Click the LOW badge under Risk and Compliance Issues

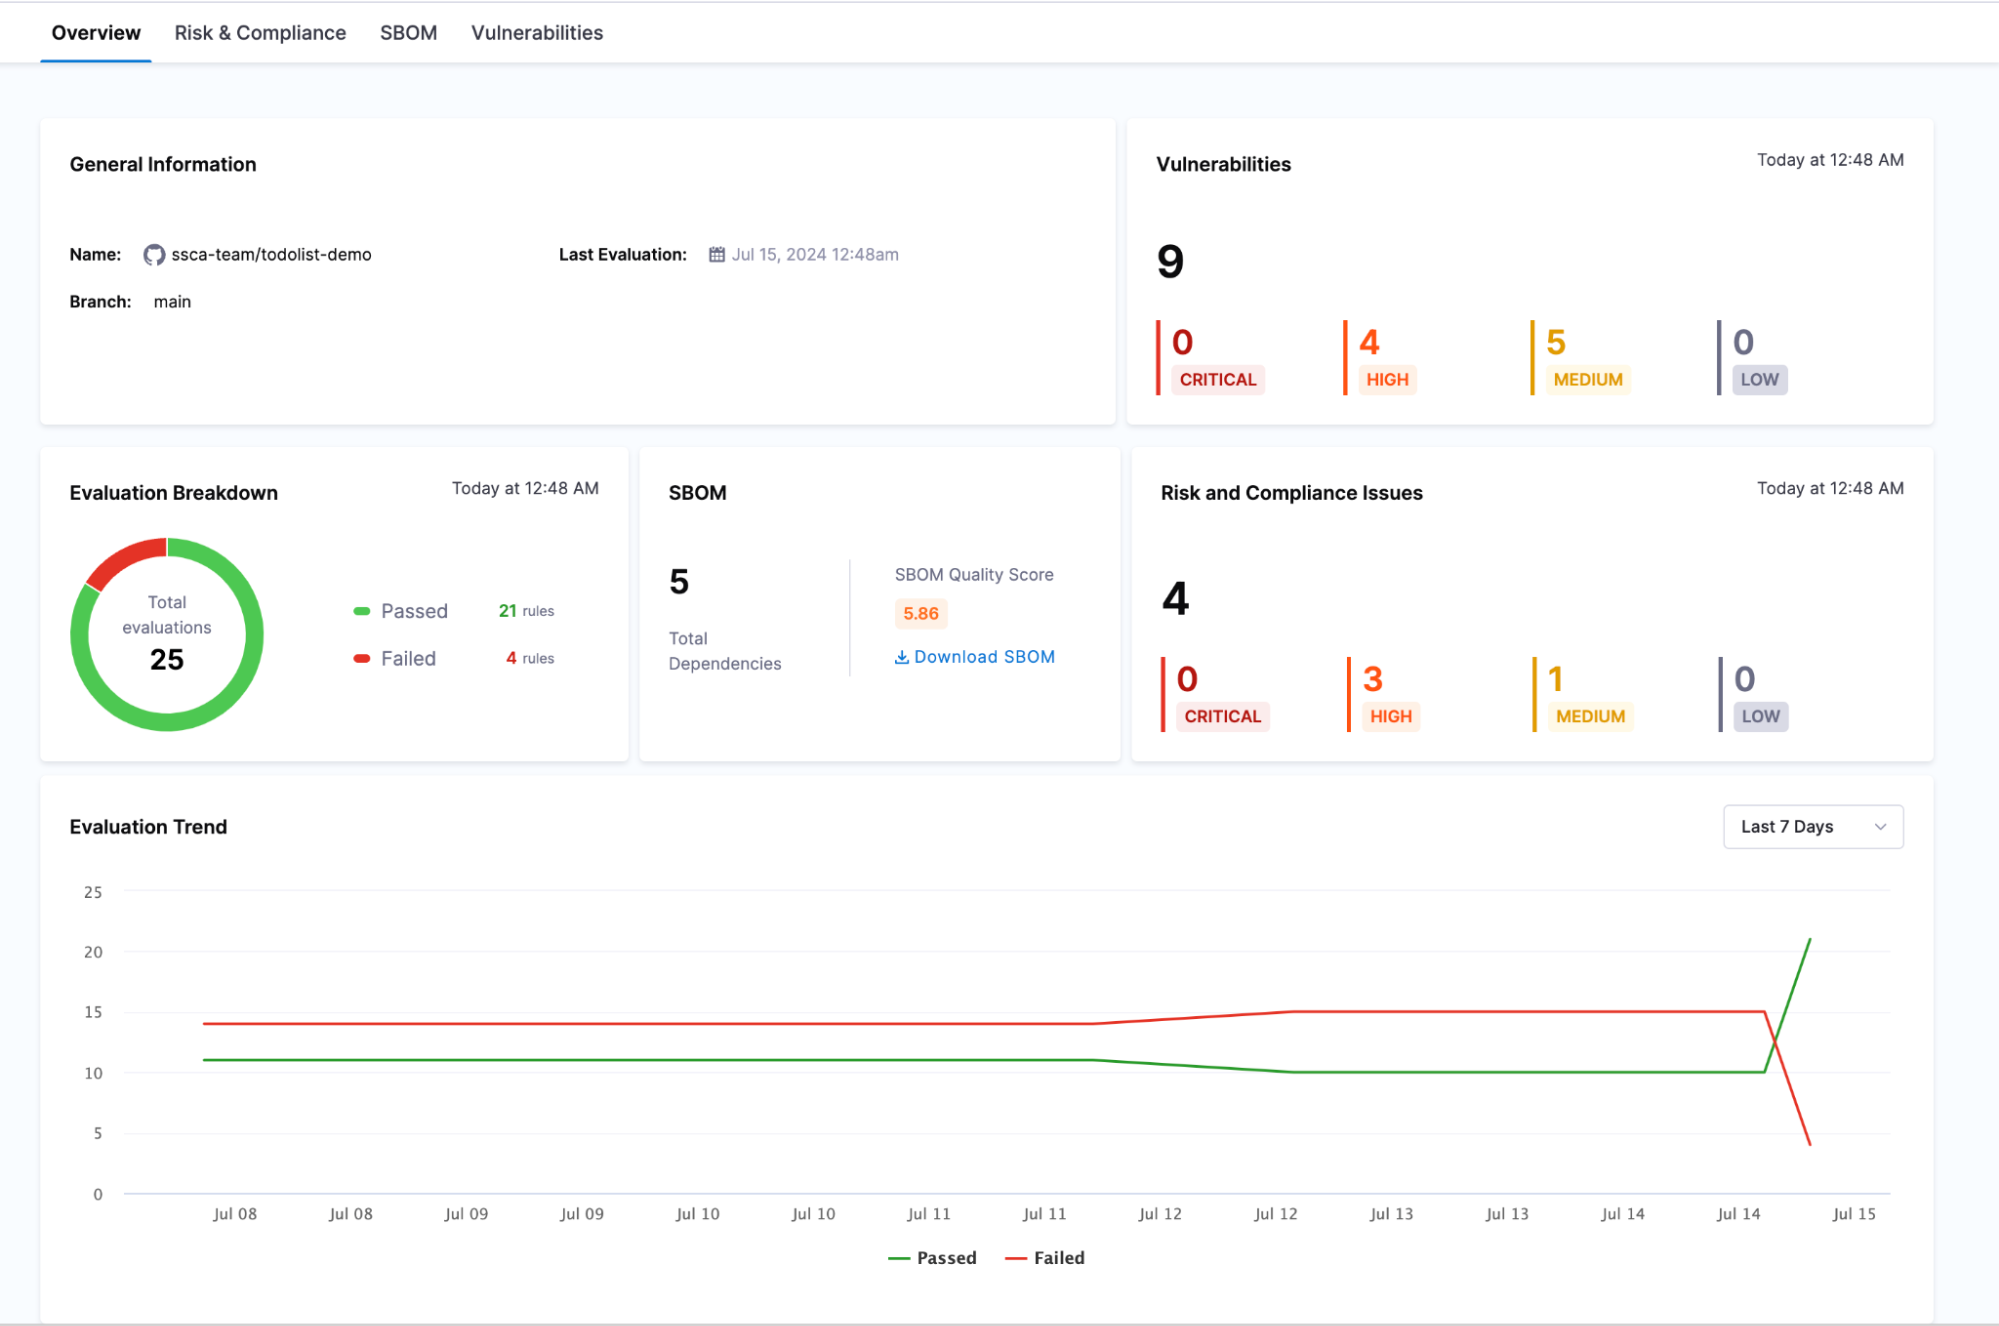(1760, 716)
